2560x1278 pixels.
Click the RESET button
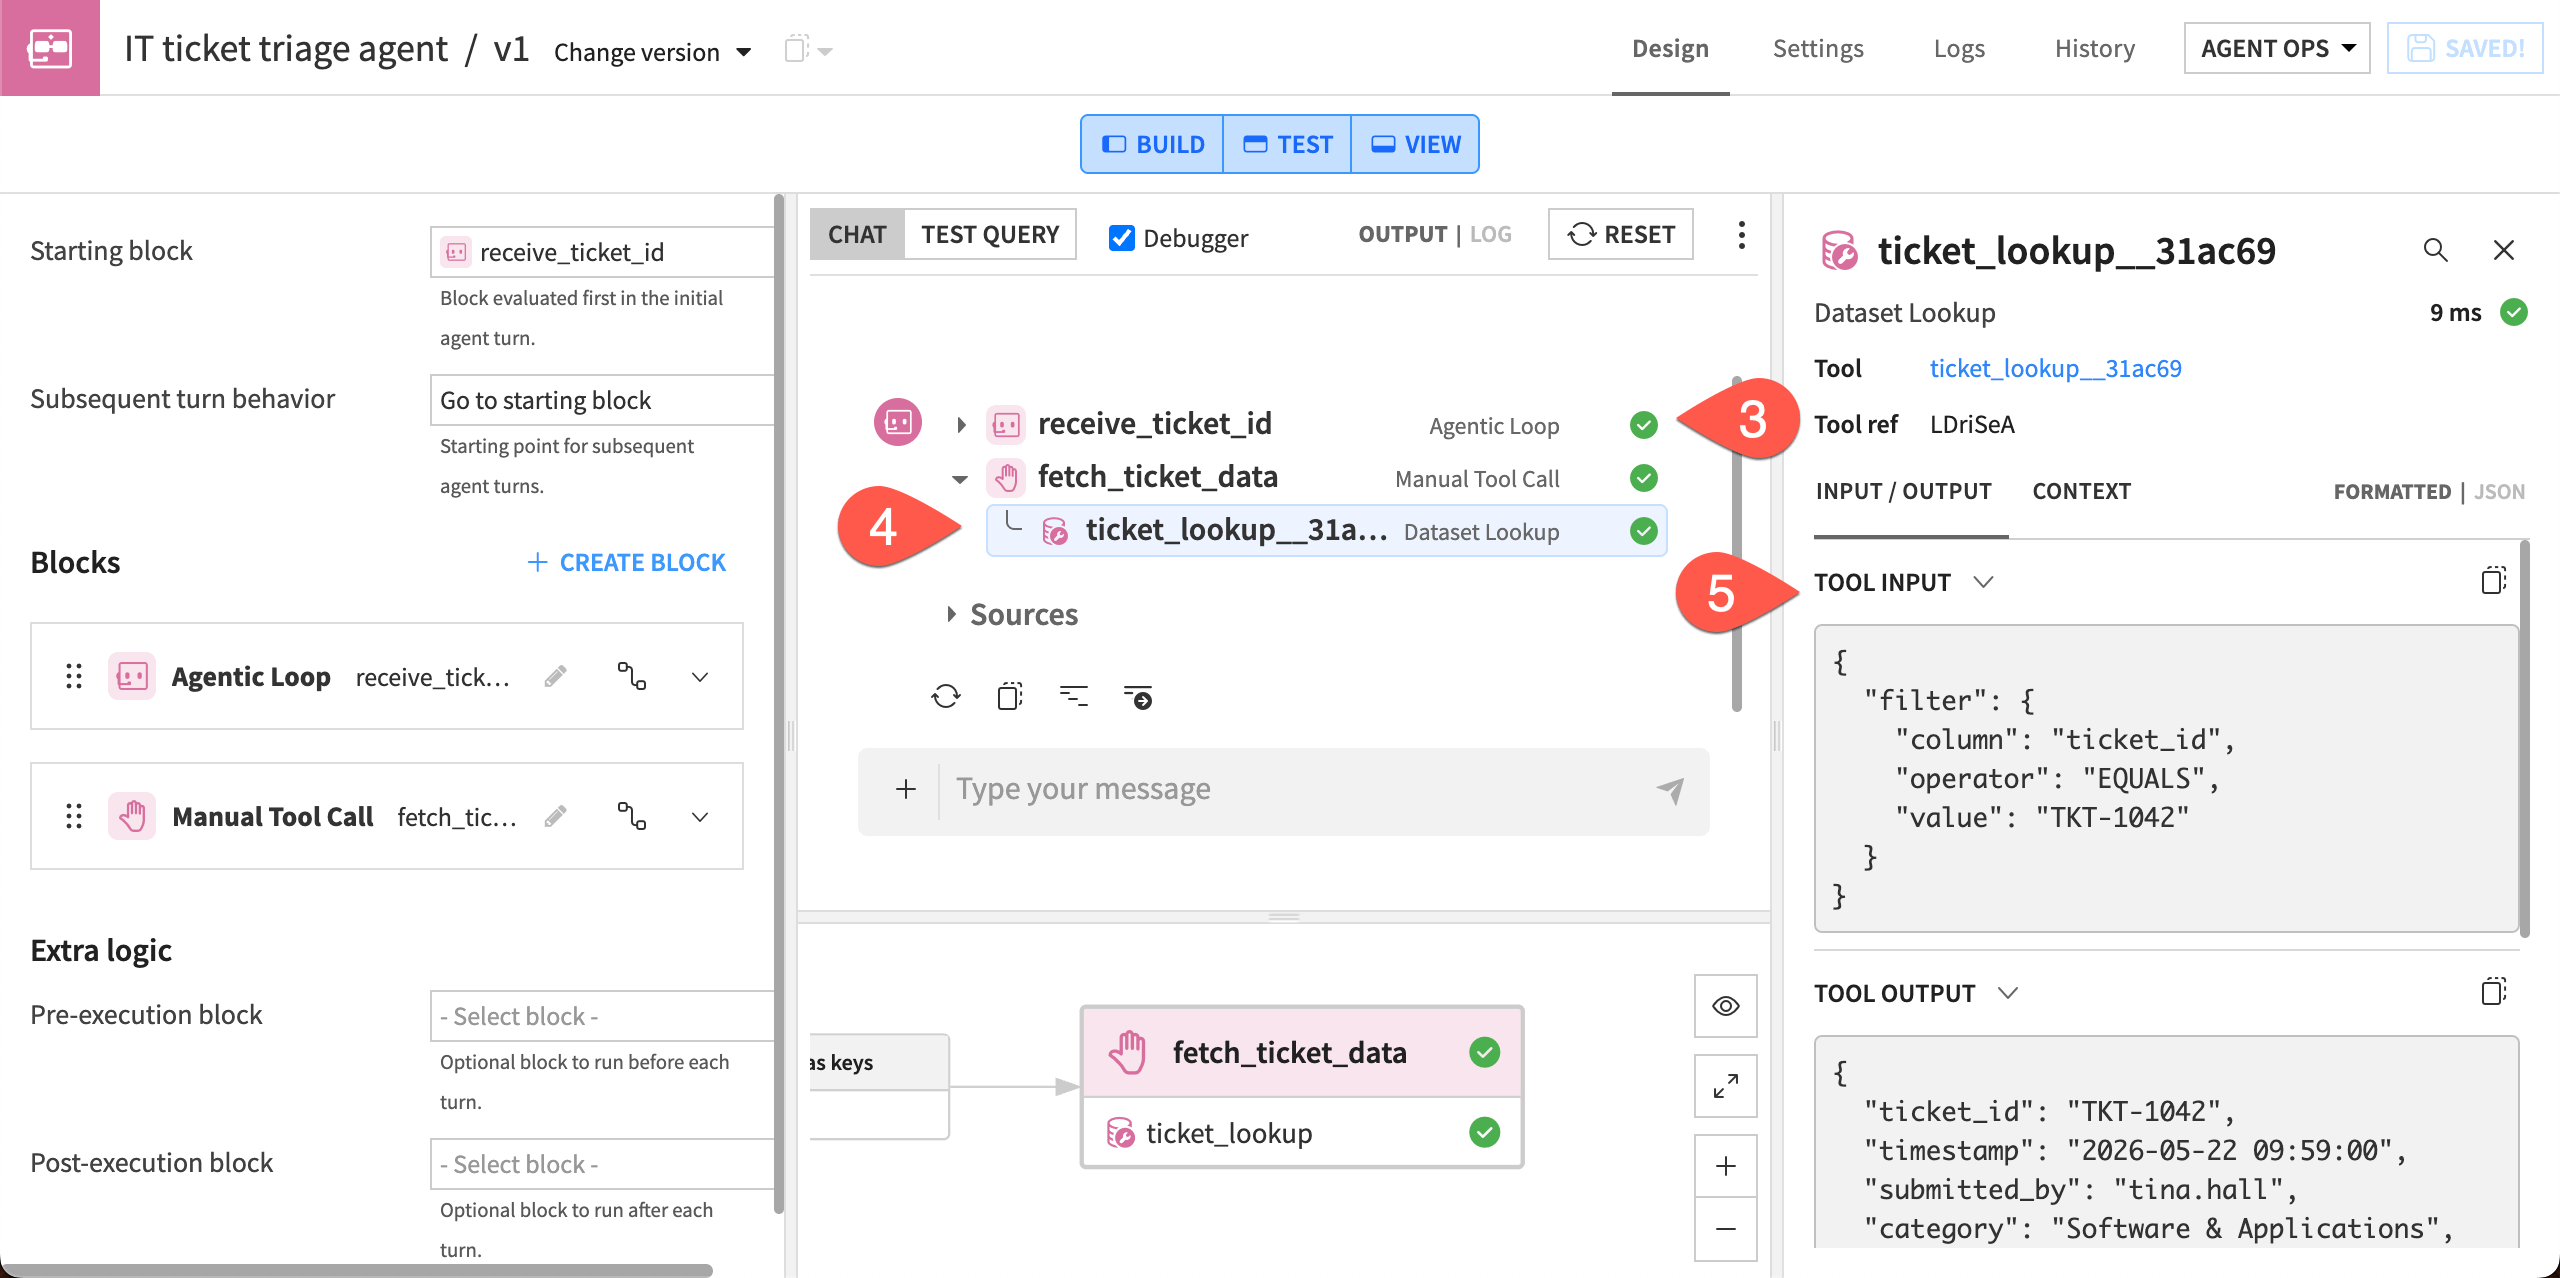click(x=1621, y=234)
